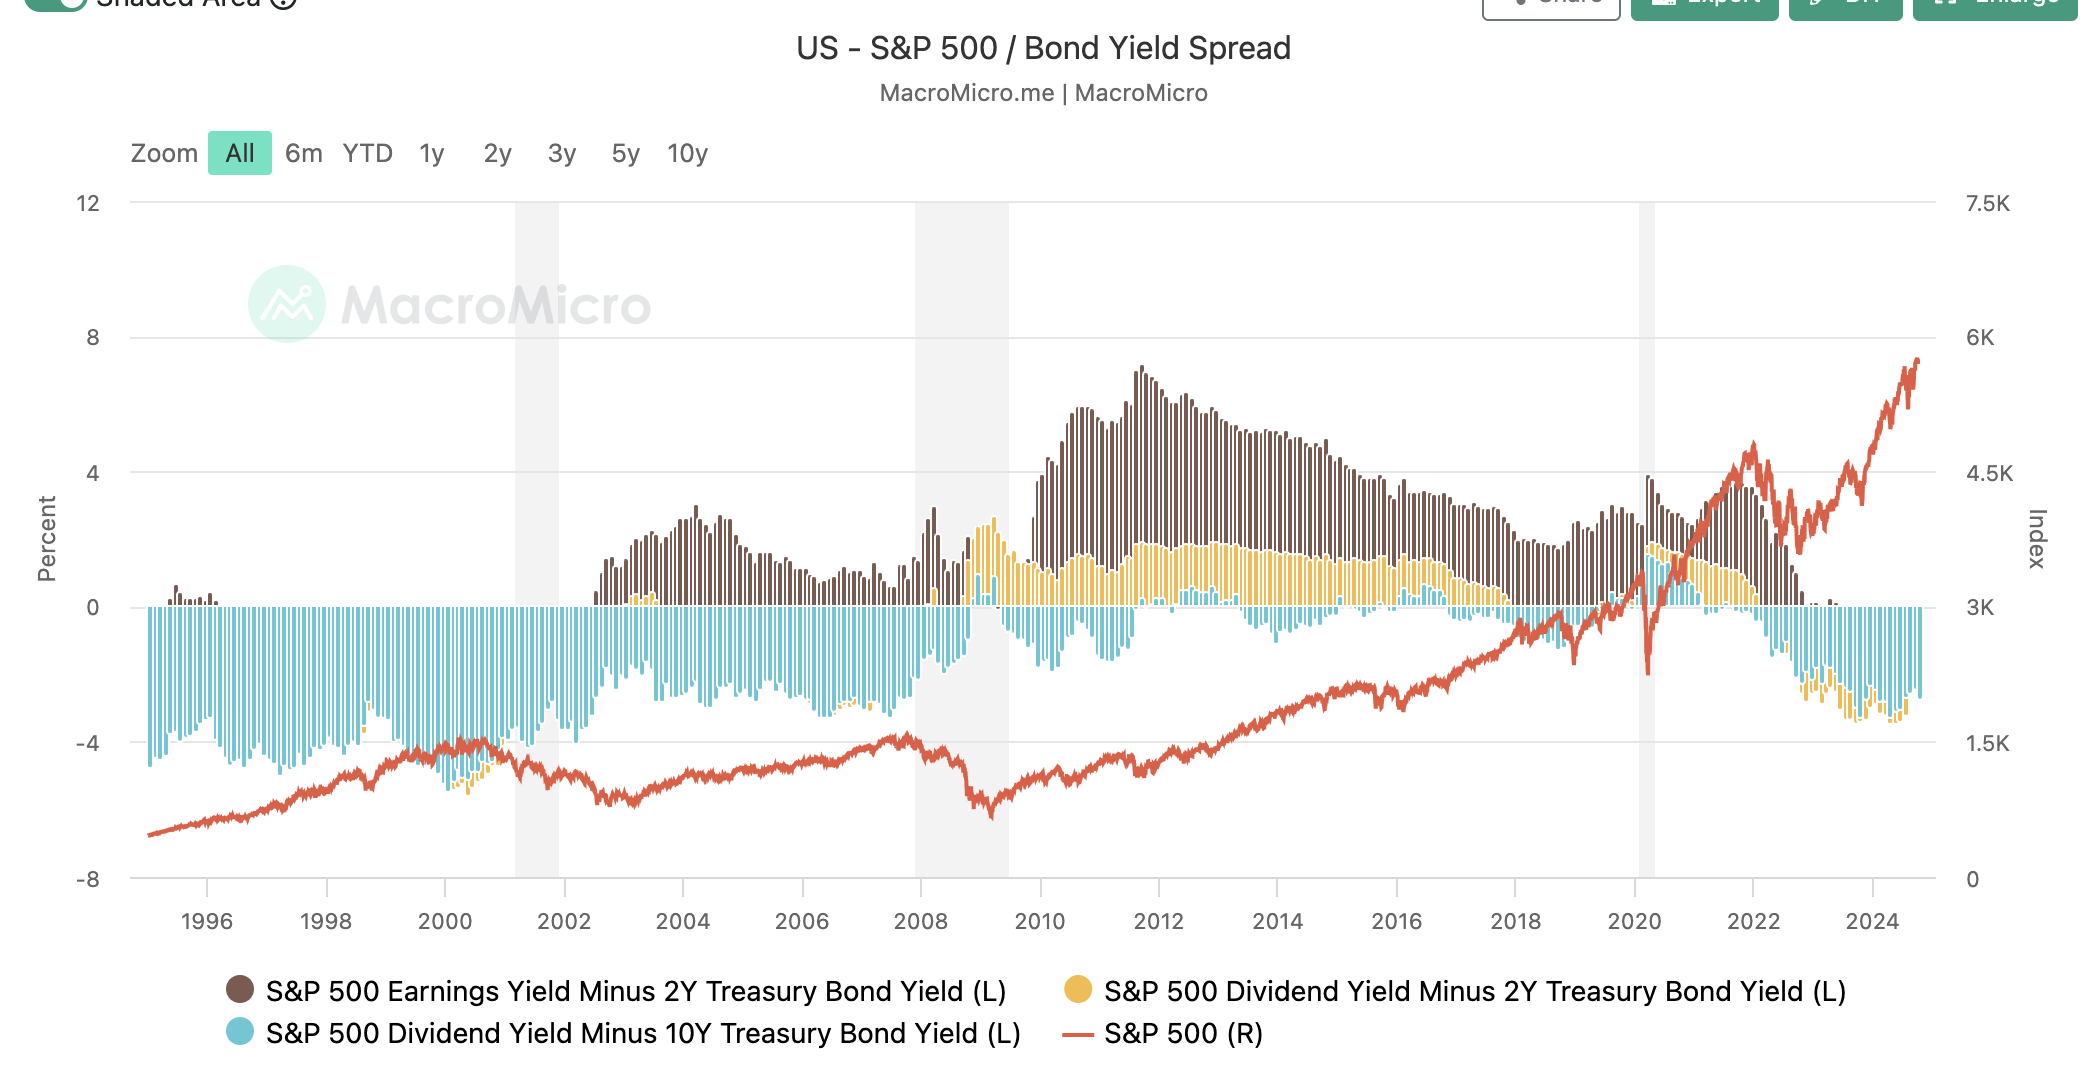Select the All zoom range
2090x1092 pixels.
coord(240,153)
